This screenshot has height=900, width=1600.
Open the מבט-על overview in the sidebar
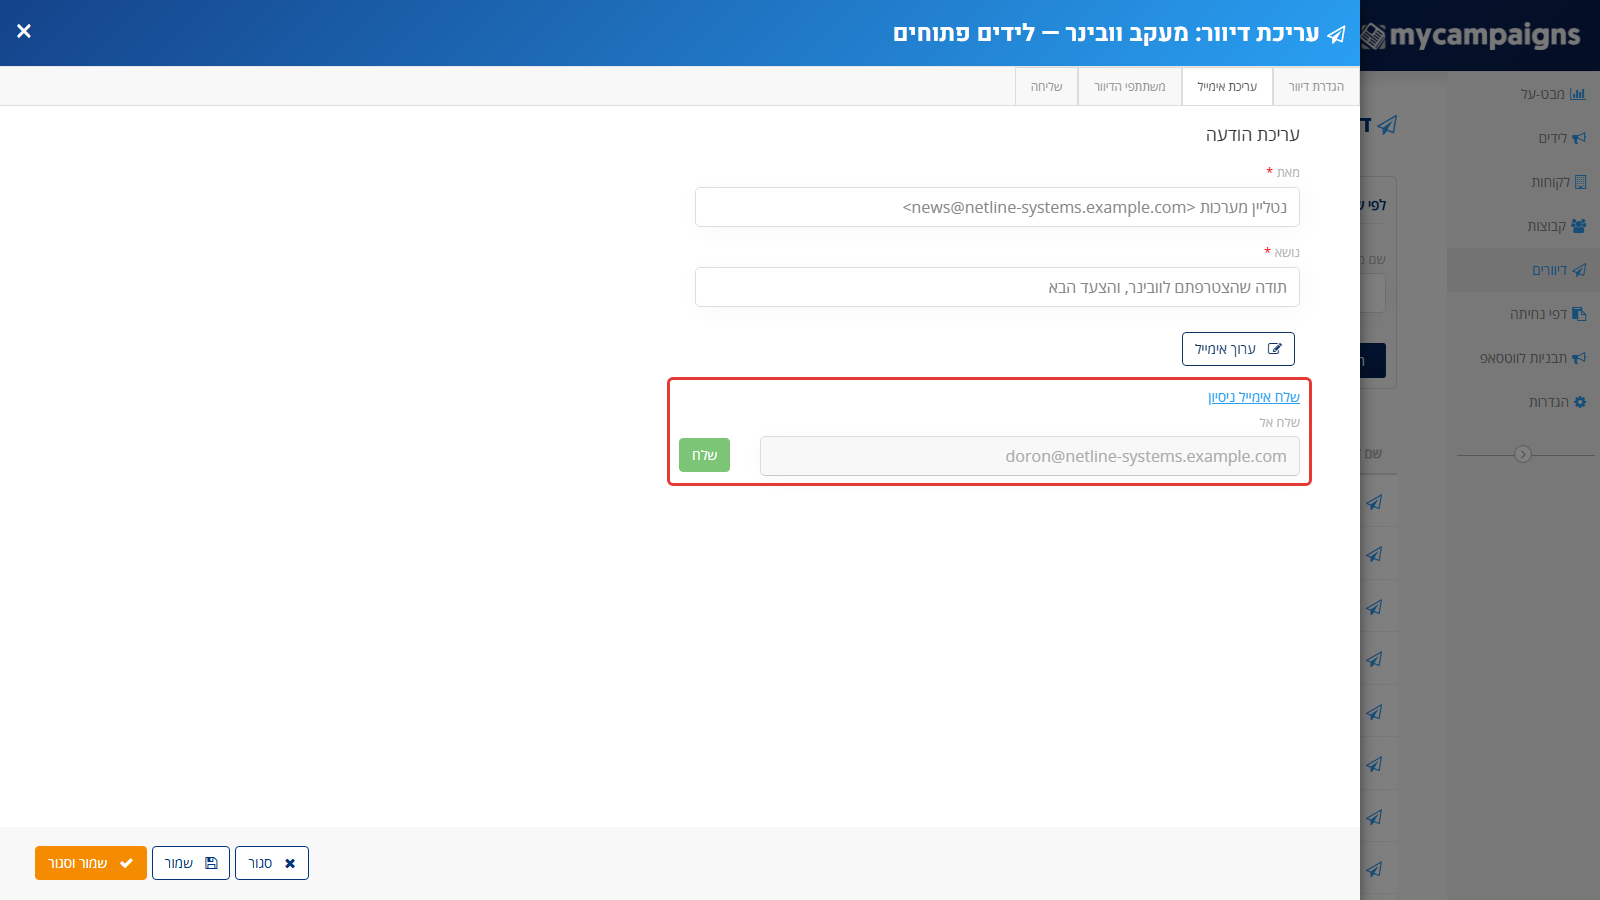pyautogui.click(x=1553, y=94)
